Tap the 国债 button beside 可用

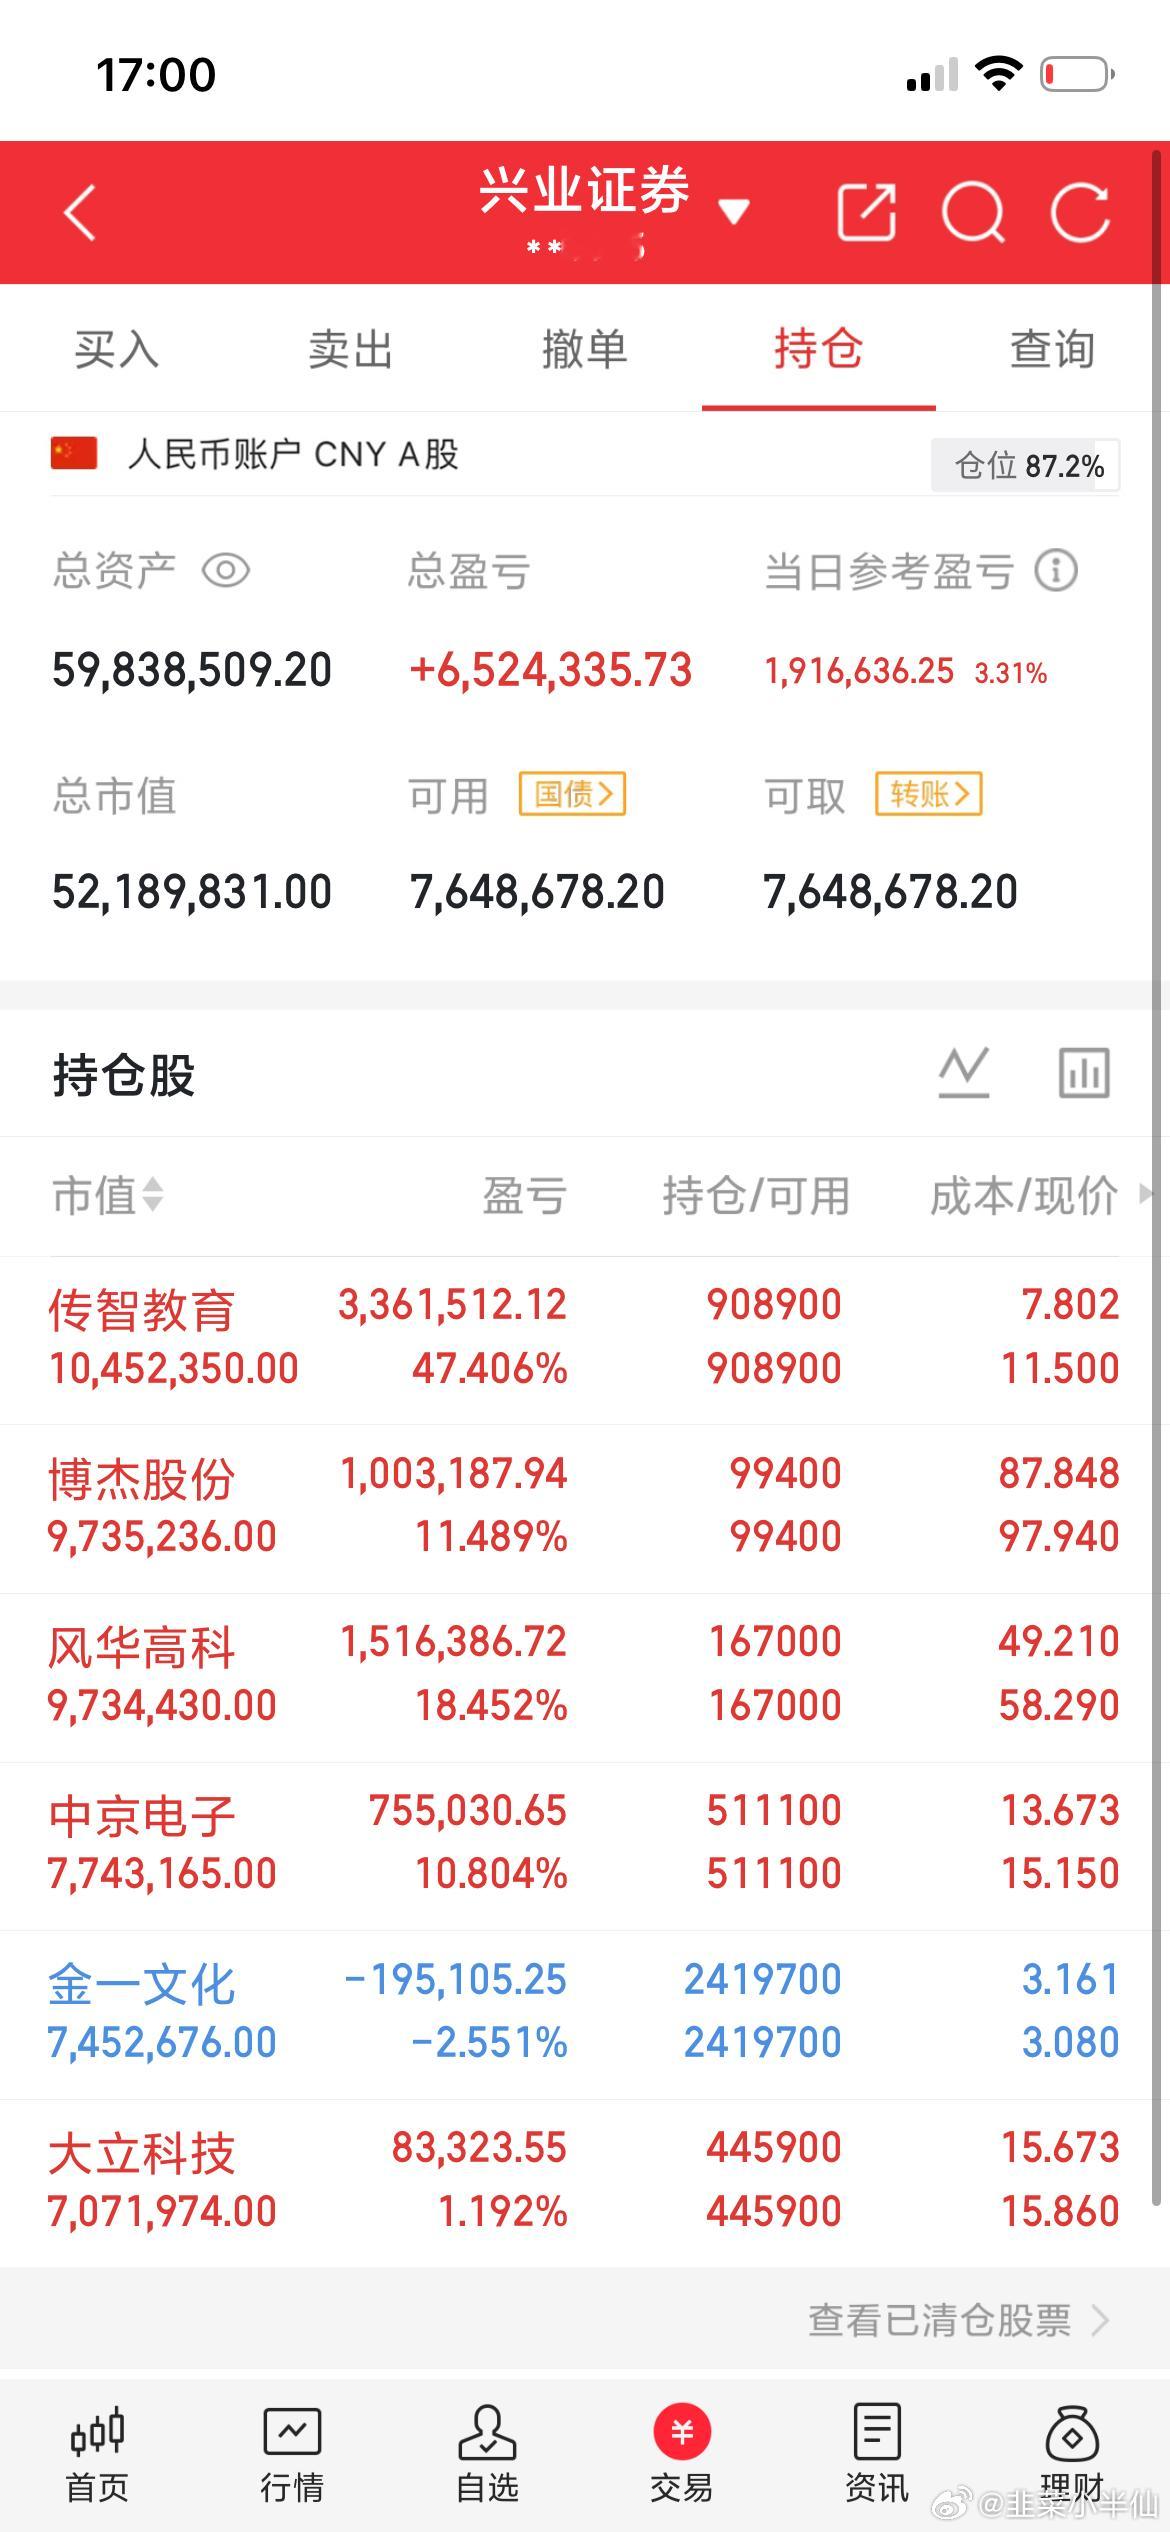tap(572, 794)
